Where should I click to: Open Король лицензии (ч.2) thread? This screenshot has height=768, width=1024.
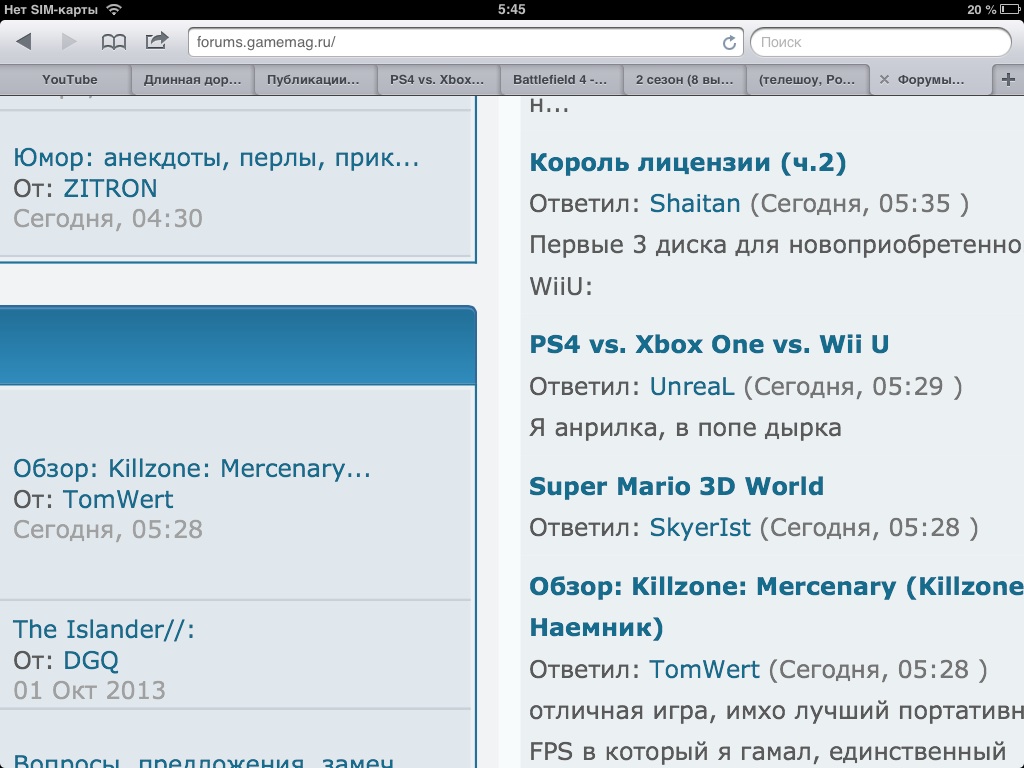click(x=688, y=163)
